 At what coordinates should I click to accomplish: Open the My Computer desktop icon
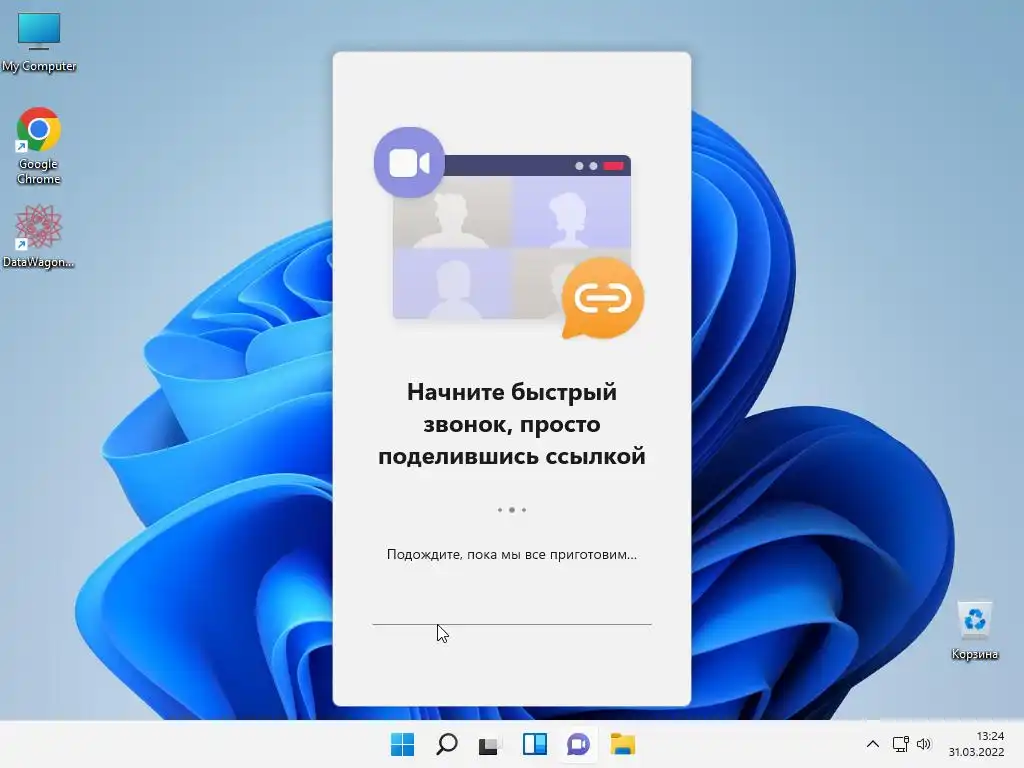[x=39, y=41]
